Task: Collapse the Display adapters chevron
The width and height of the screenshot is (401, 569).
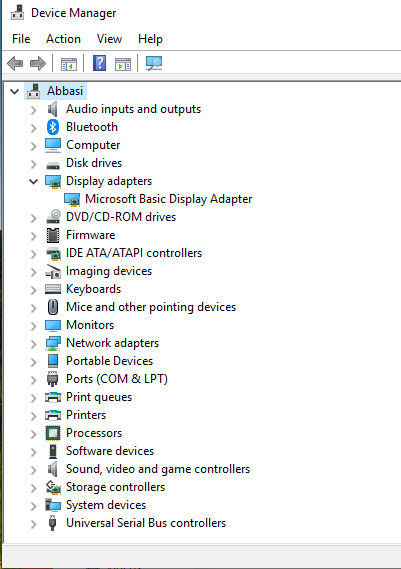Action: 34,181
